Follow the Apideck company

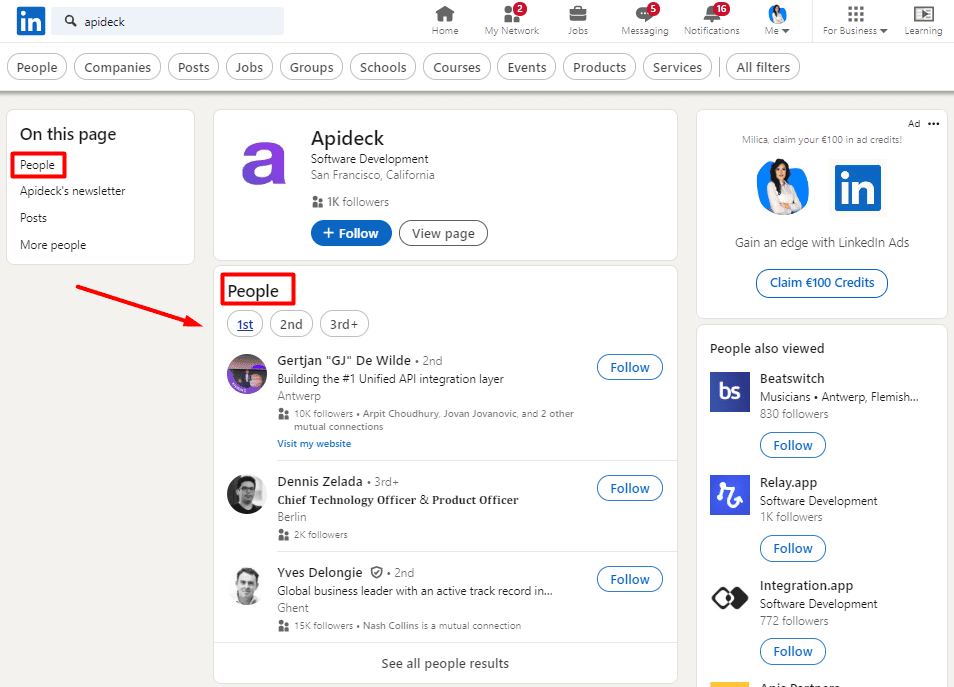(x=351, y=233)
